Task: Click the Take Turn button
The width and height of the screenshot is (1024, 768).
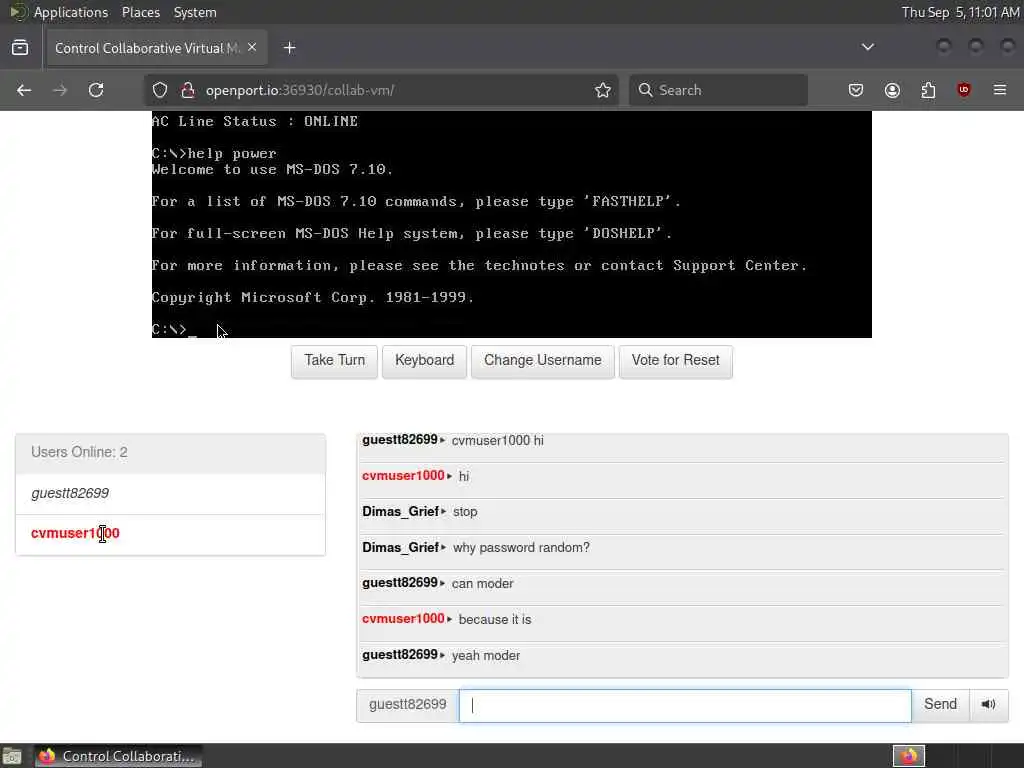Action: pyautogui.click(x=334, y=360)
